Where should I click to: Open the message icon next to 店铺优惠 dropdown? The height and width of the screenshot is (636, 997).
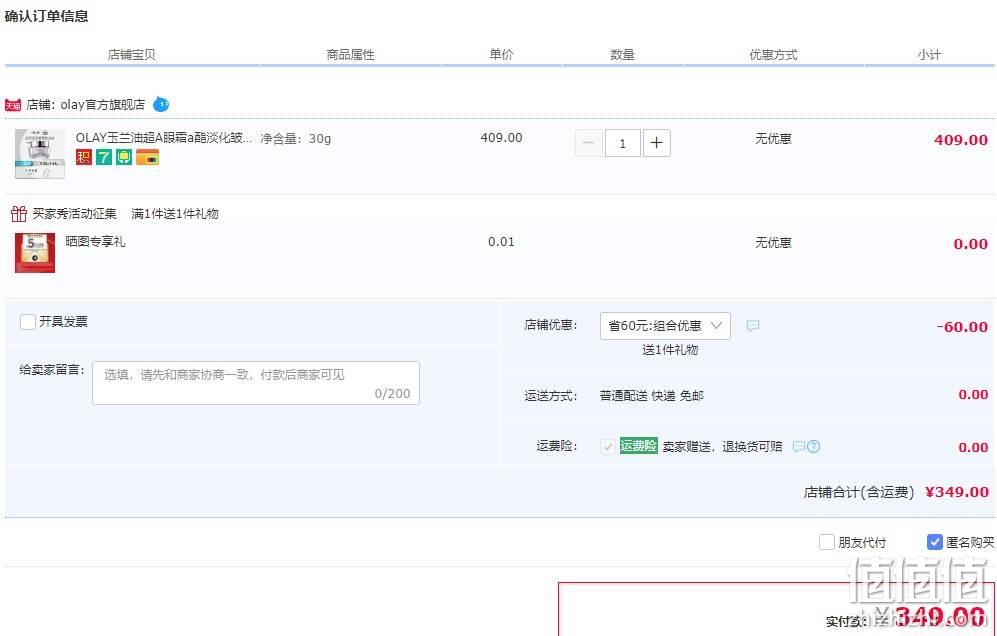pyautogui.click(x=753, y=326)
